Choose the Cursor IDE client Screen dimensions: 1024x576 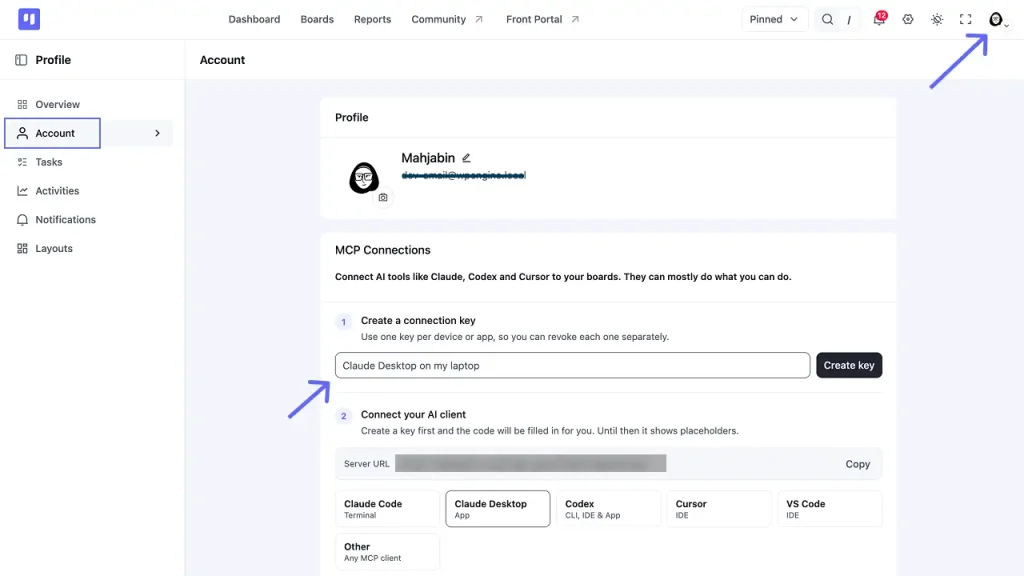click(x=718, y=509)
